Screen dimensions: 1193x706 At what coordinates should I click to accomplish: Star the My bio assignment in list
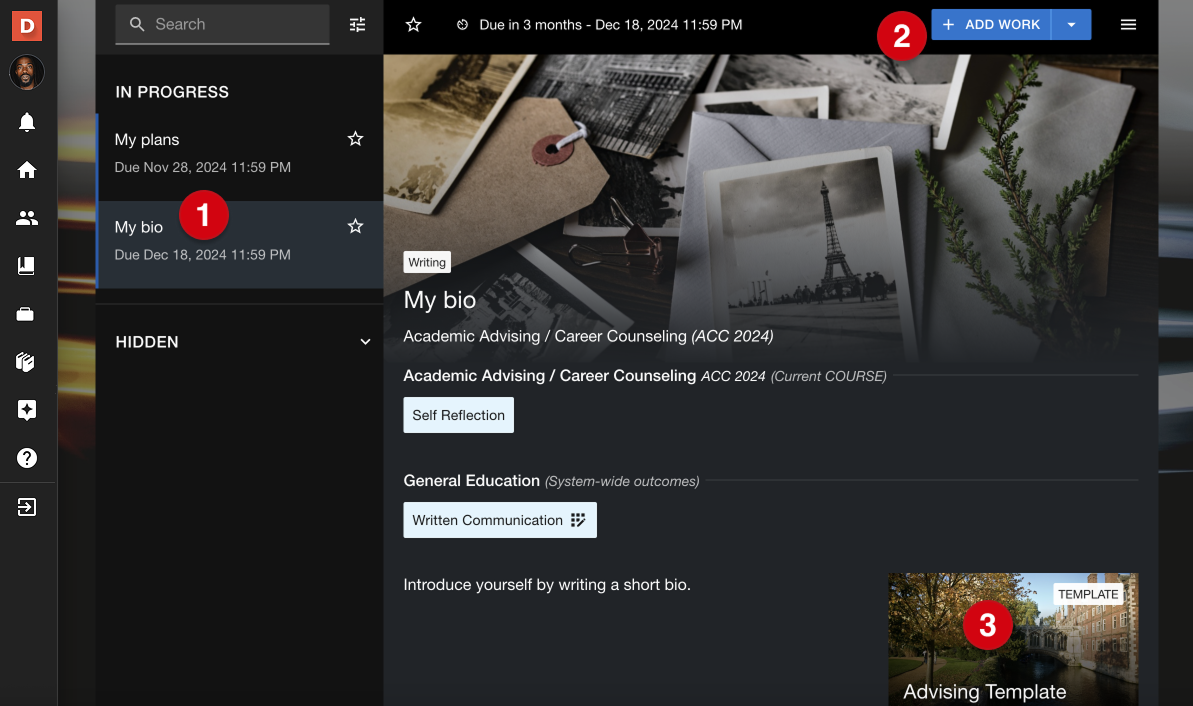(x=355, y=226)
